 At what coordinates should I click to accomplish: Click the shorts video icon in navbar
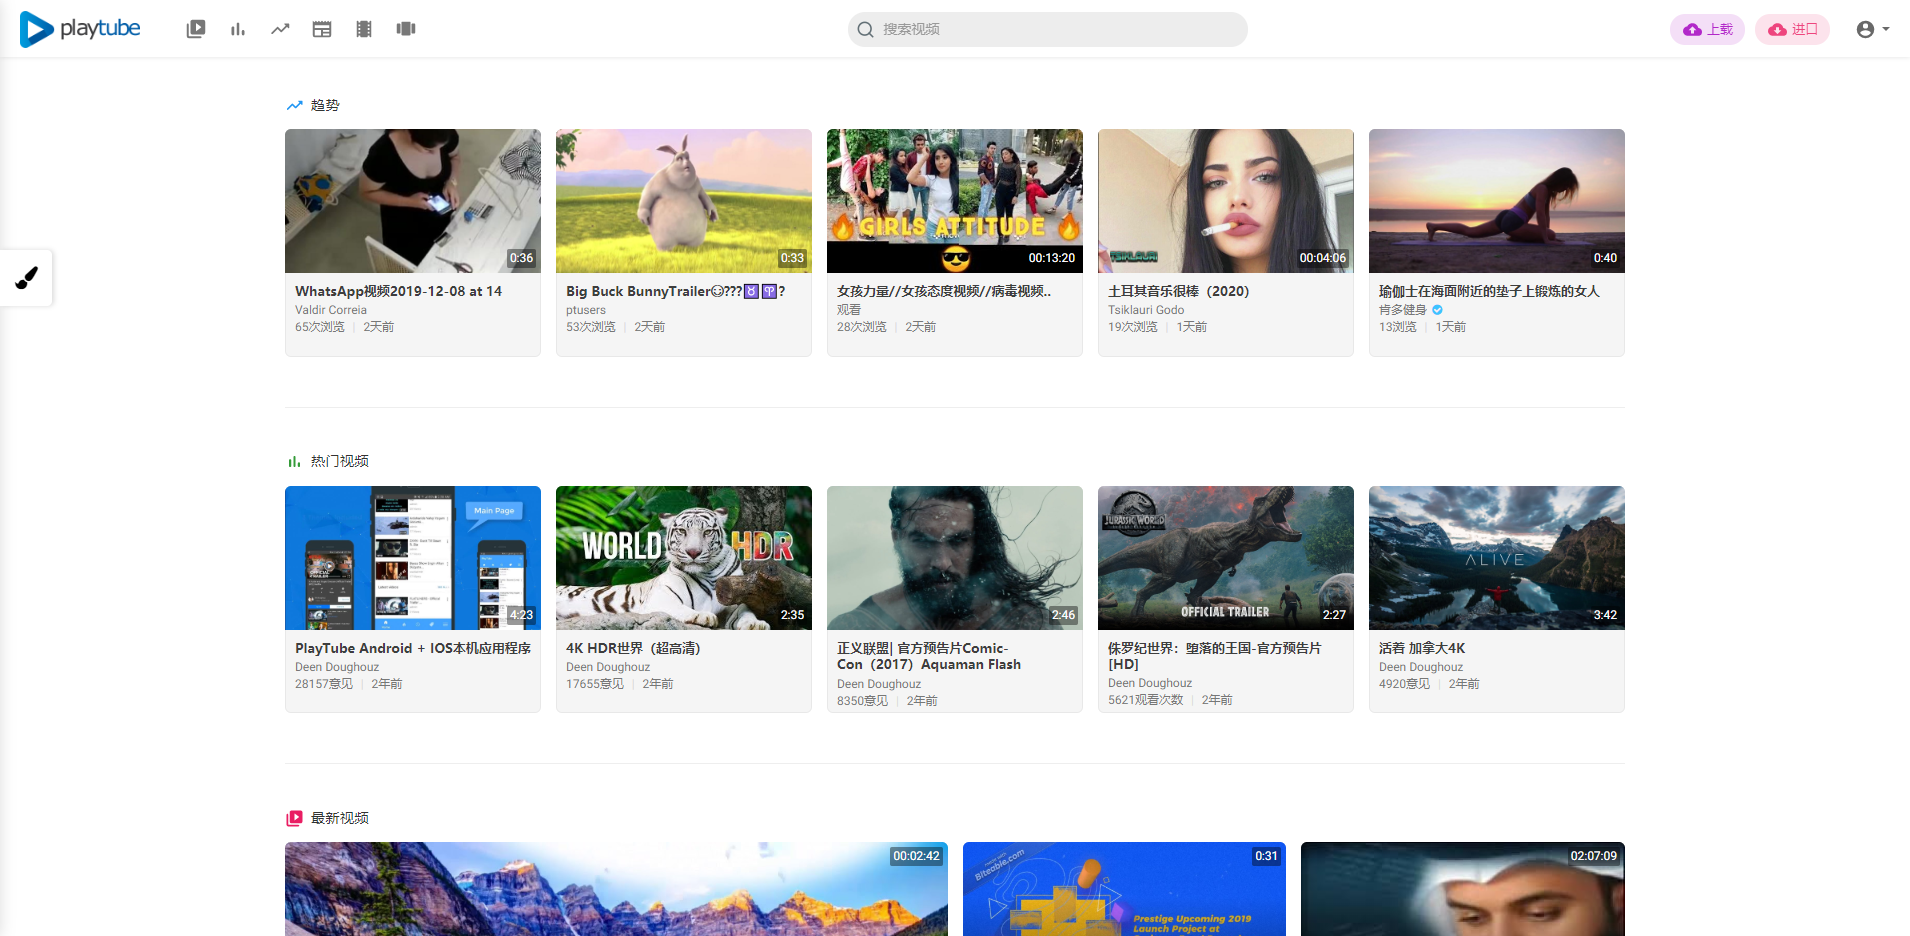(x=406, y=29)
